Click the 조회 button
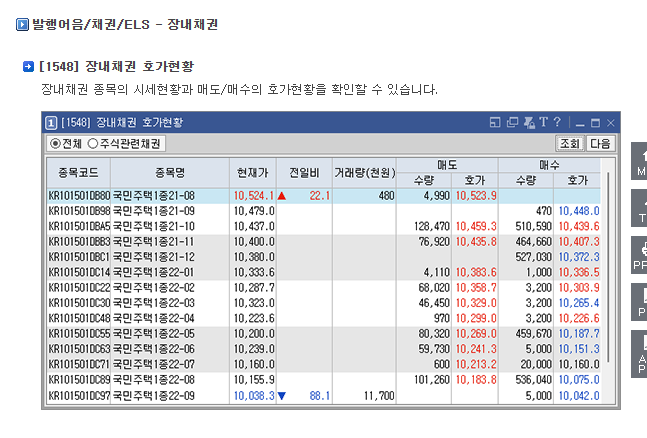 coord(570,144)
